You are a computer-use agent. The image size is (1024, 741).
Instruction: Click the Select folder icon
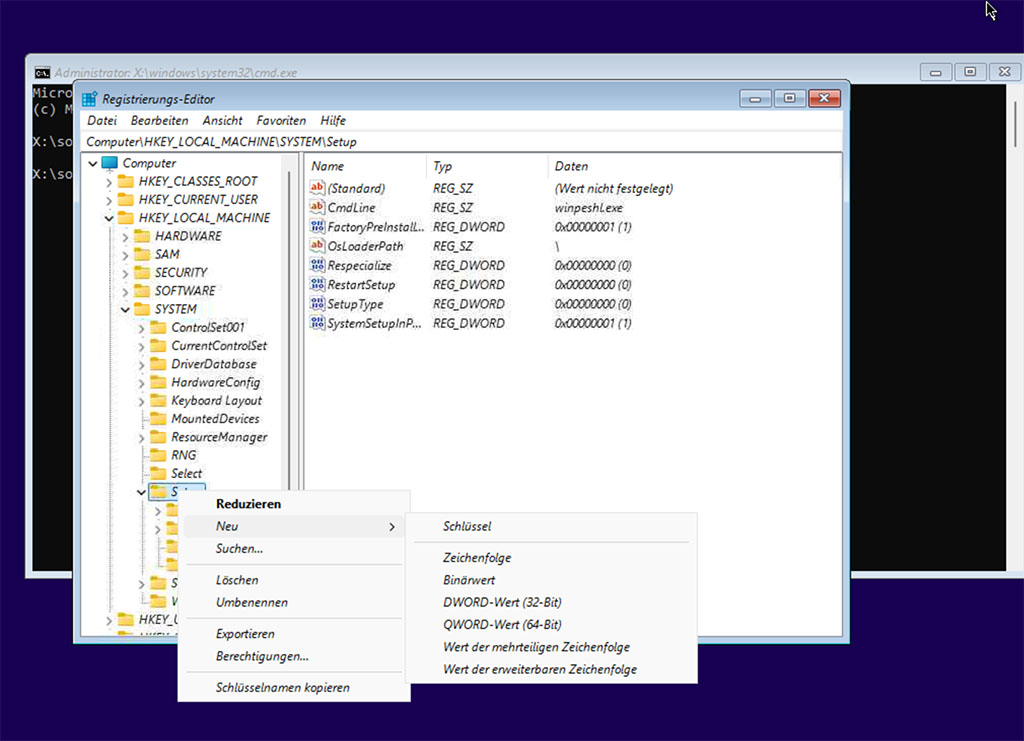(x=158, y=474)
